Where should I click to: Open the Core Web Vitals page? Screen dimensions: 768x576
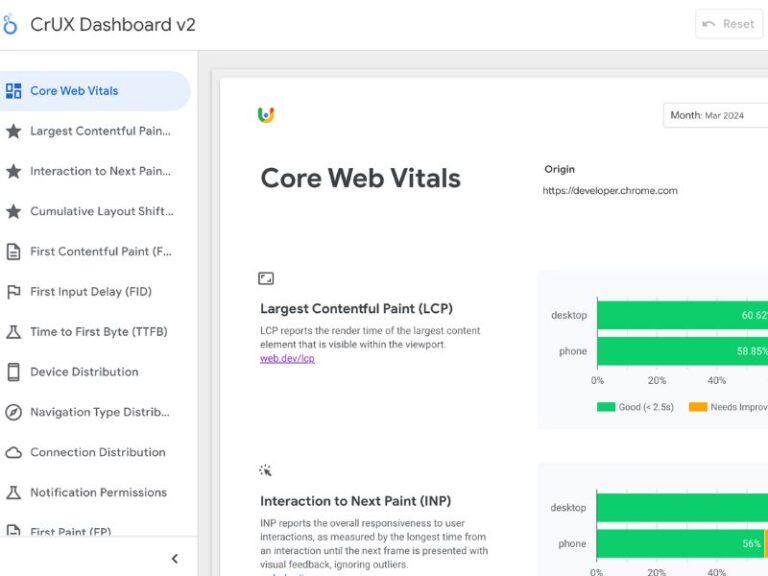pyautogui.click(x=95, y=91)
